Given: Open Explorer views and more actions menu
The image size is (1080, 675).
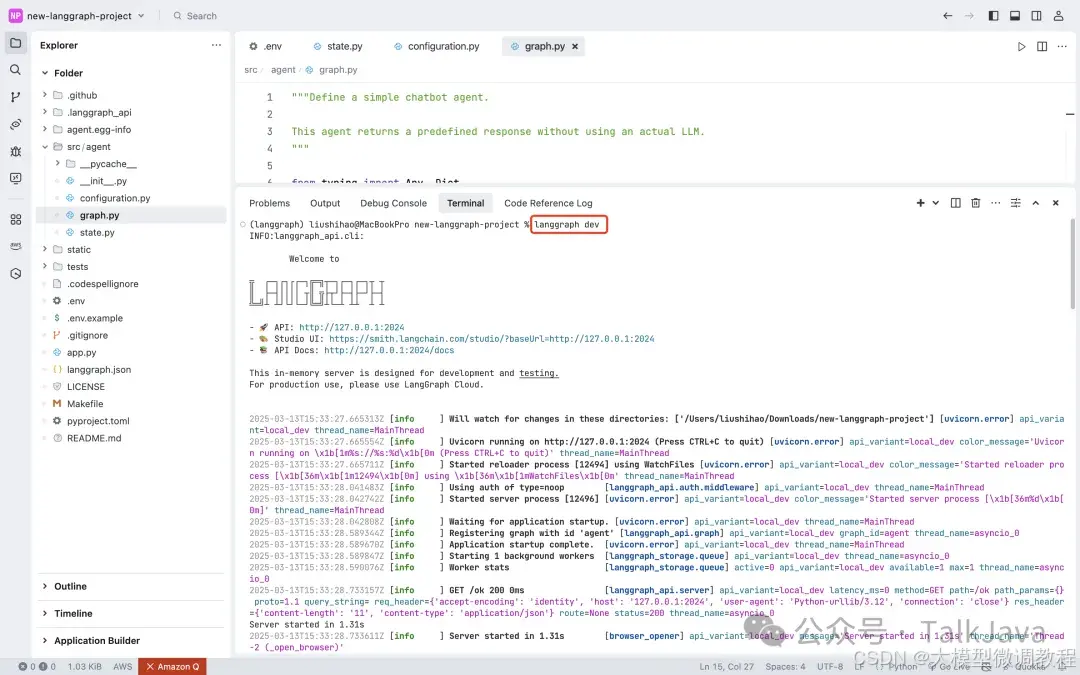Looking at the screenshot, I should pyautogui.click(x=216, y=45).
